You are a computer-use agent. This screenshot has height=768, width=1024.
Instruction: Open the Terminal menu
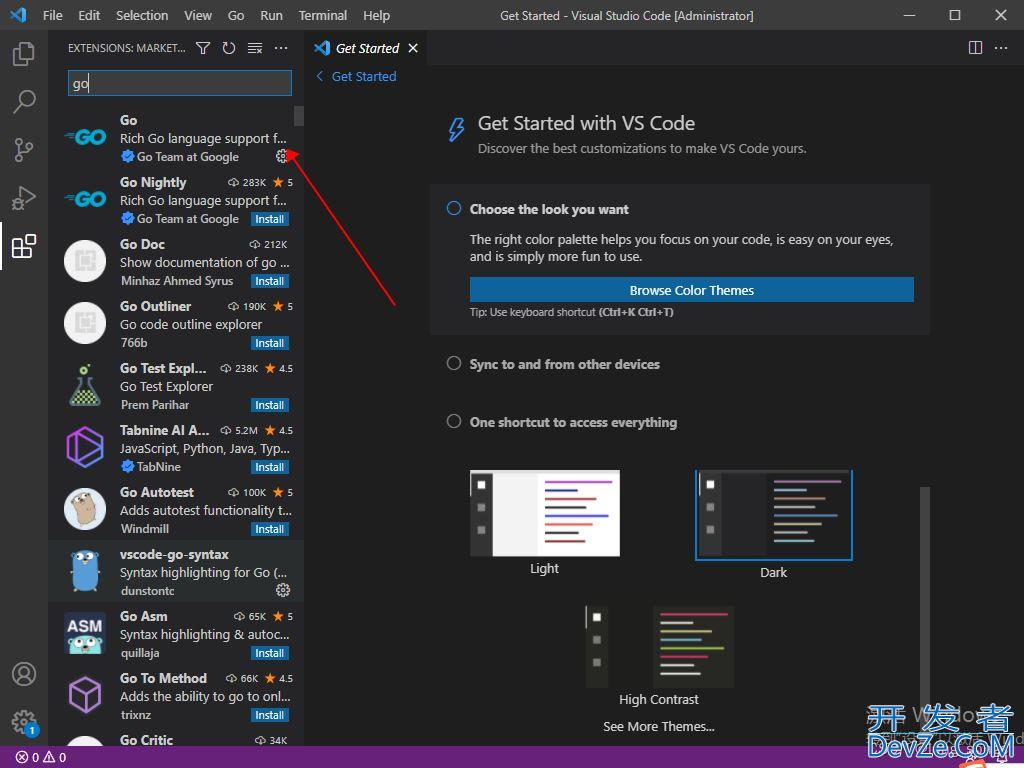click(x=323, y=15)
